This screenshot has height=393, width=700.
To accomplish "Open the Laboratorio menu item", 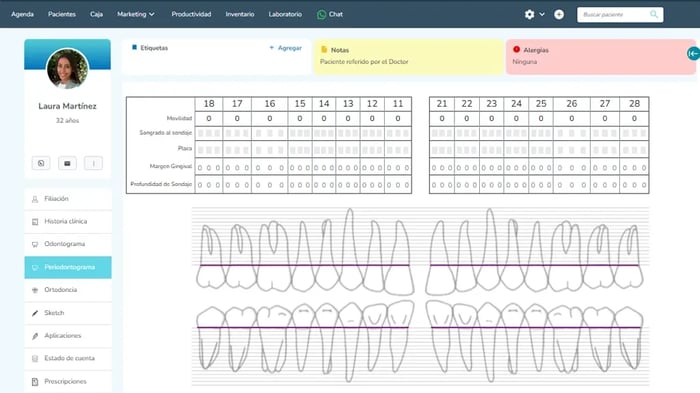I will [285, 14].
